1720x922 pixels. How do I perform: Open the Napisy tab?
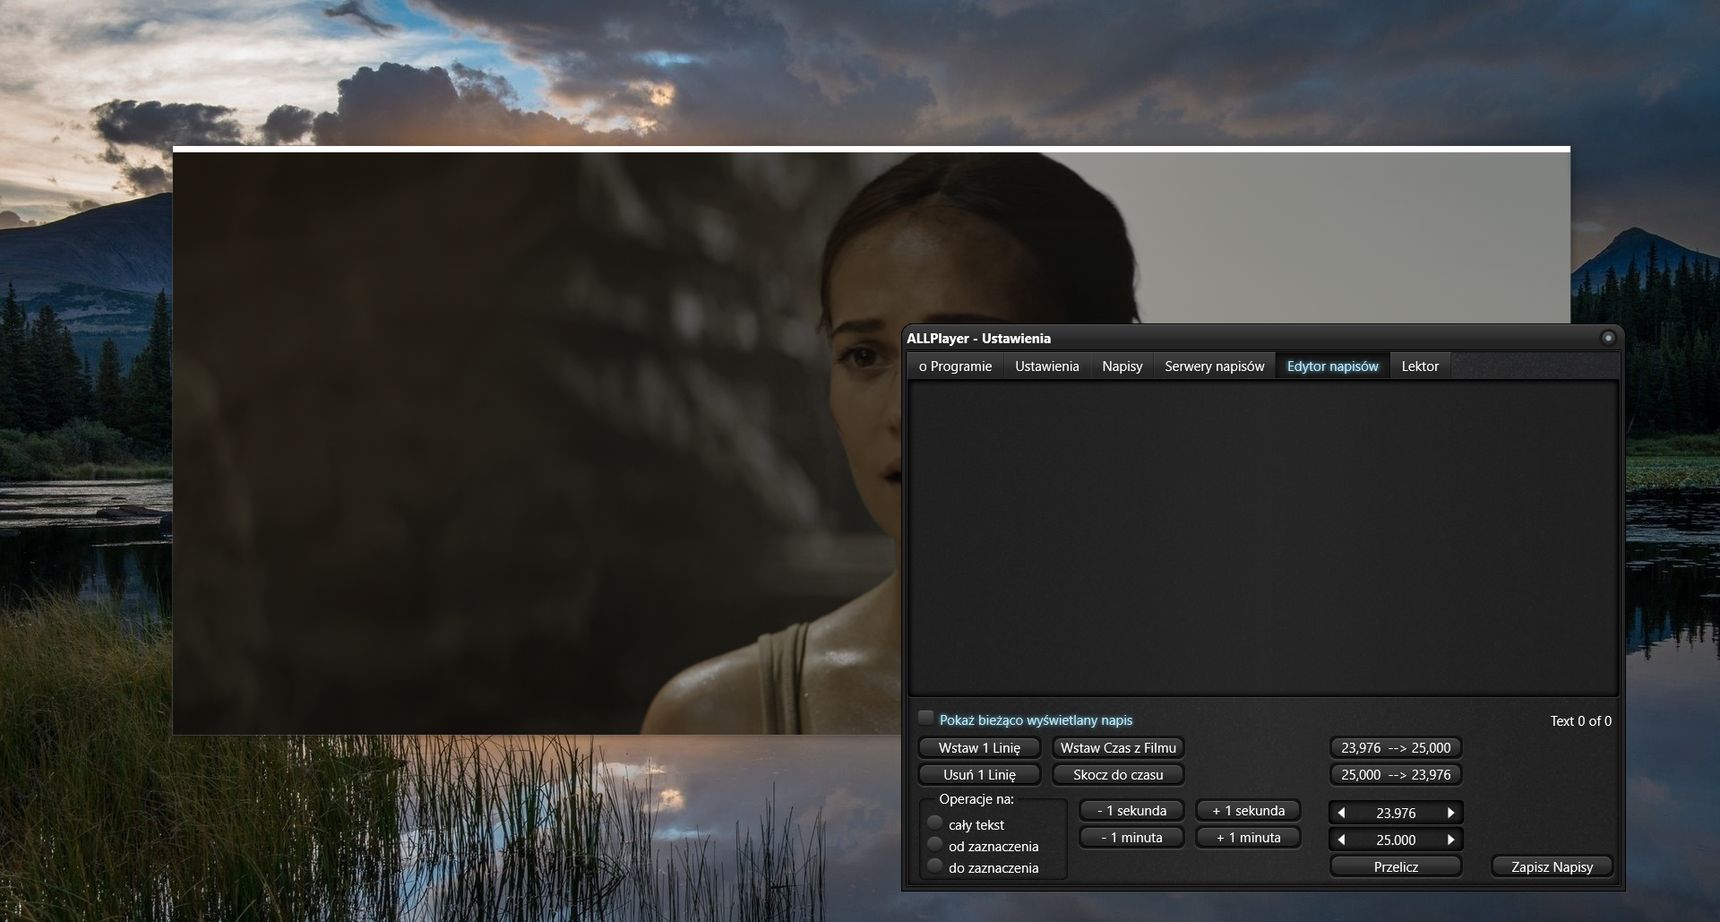(1122, 366)
